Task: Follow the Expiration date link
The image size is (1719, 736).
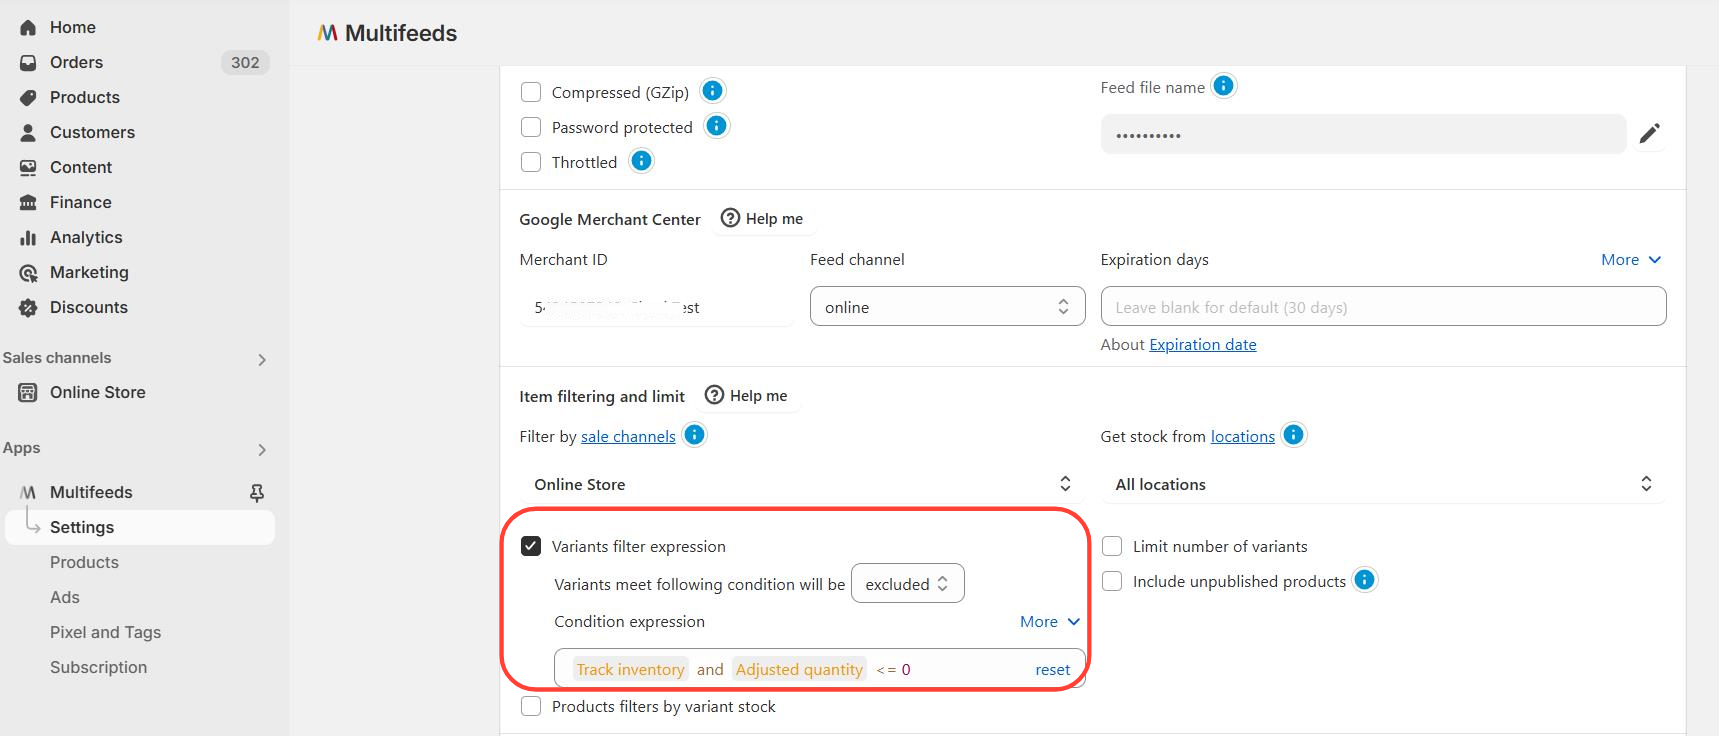Action: (1203, 345)
